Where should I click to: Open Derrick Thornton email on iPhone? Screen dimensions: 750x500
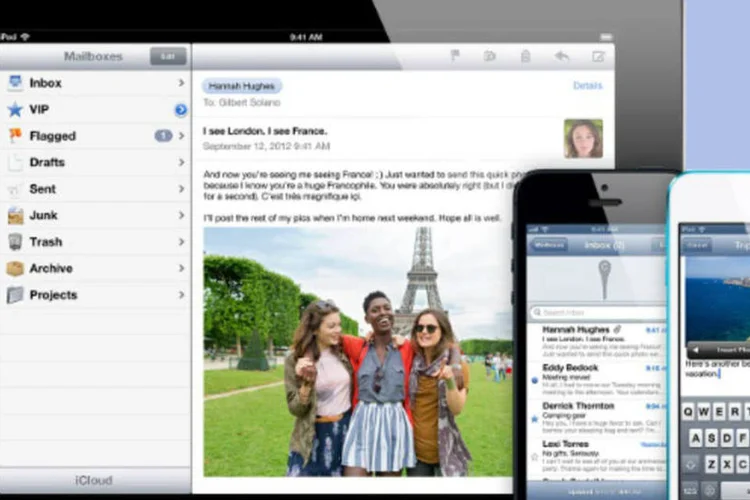[x=597, y=418]
